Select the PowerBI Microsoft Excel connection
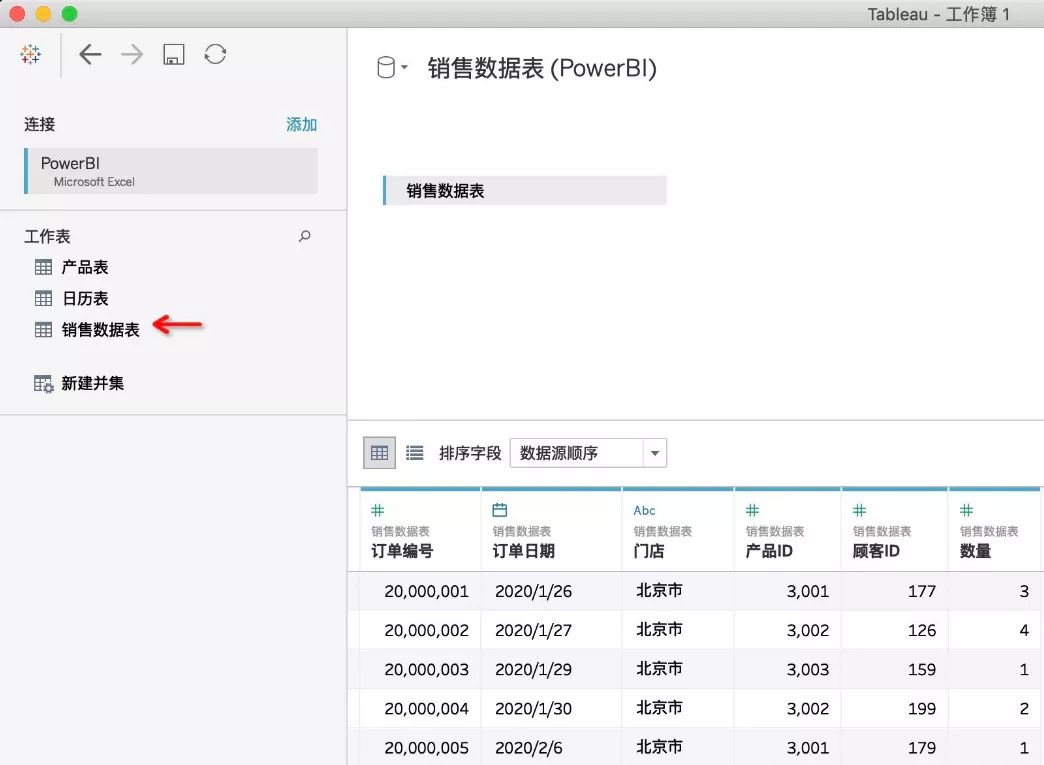Screen dimensions: 1044x765 click(x=171, y=171)
